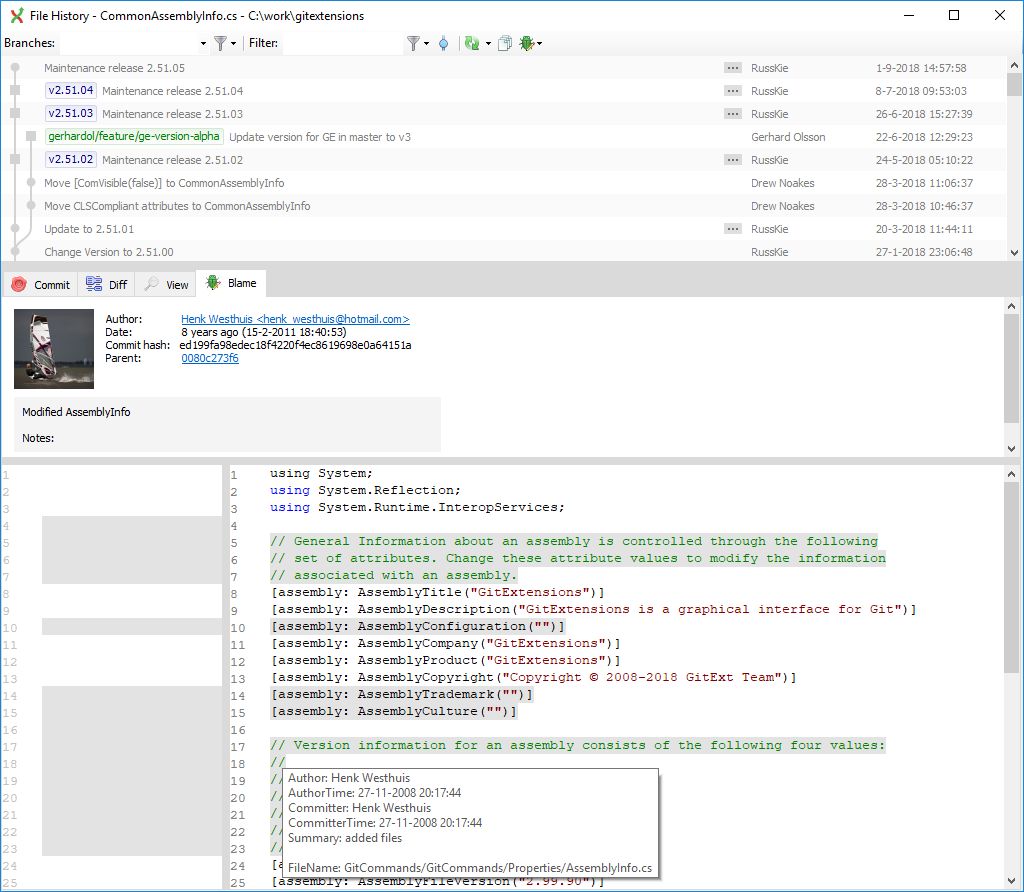Select the gerhardol/feature/ge-version-alpha branch label
1024x892 pixels.
pos(134,136)
